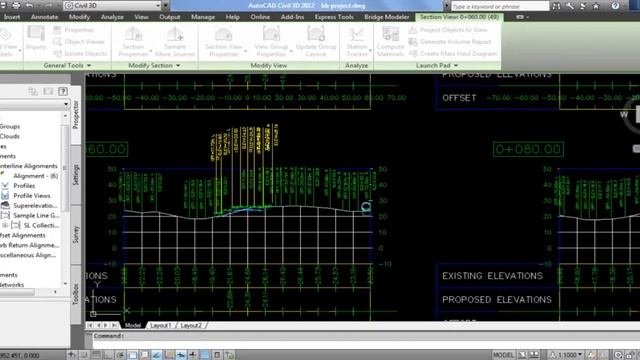The height and width of the screenshot is (360, 640).
Task: Select Profile Views tree item
Action: point(32,196)
